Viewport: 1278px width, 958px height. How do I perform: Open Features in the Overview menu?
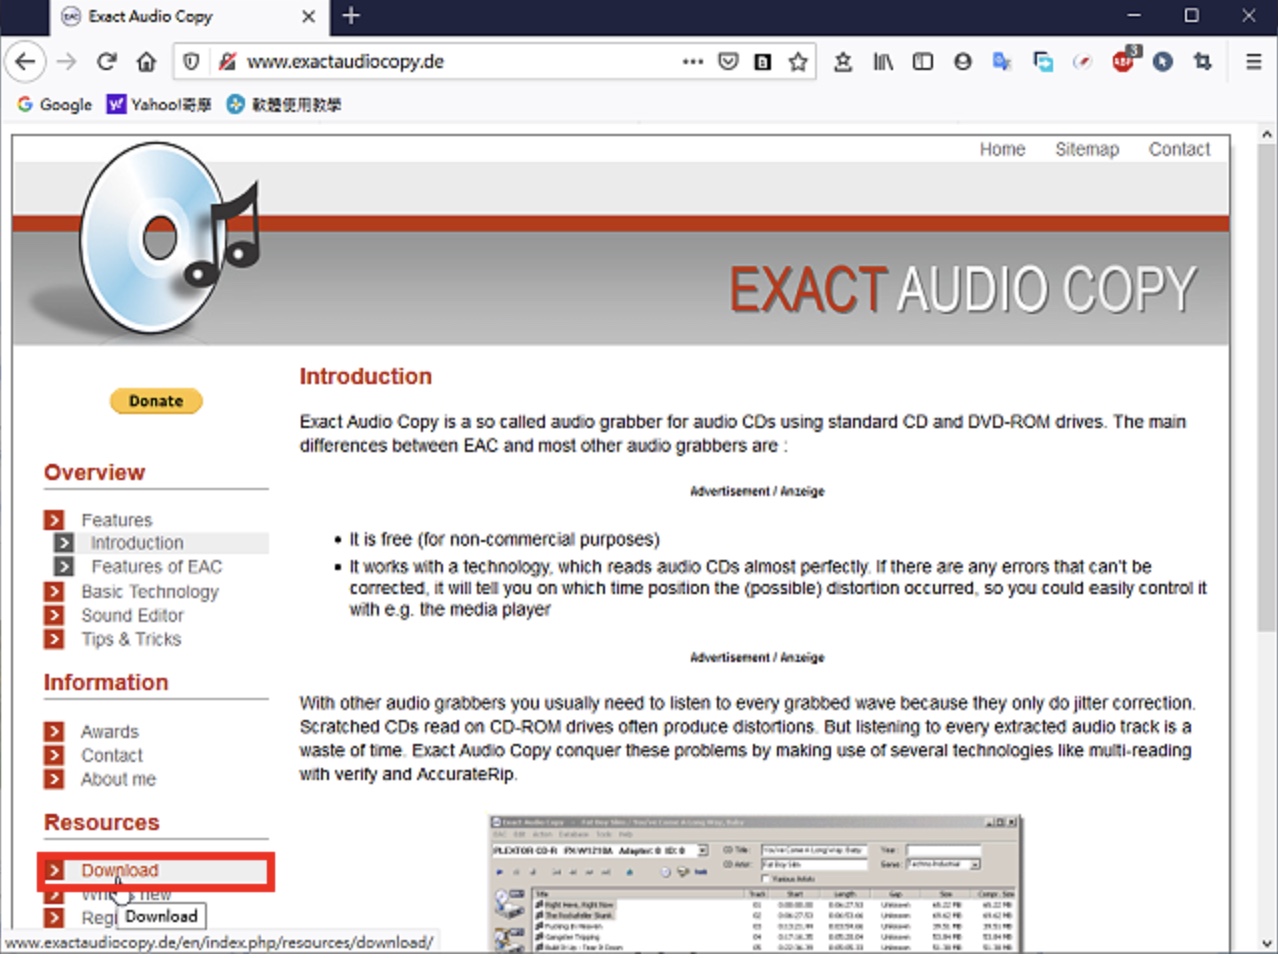point(117,520)
